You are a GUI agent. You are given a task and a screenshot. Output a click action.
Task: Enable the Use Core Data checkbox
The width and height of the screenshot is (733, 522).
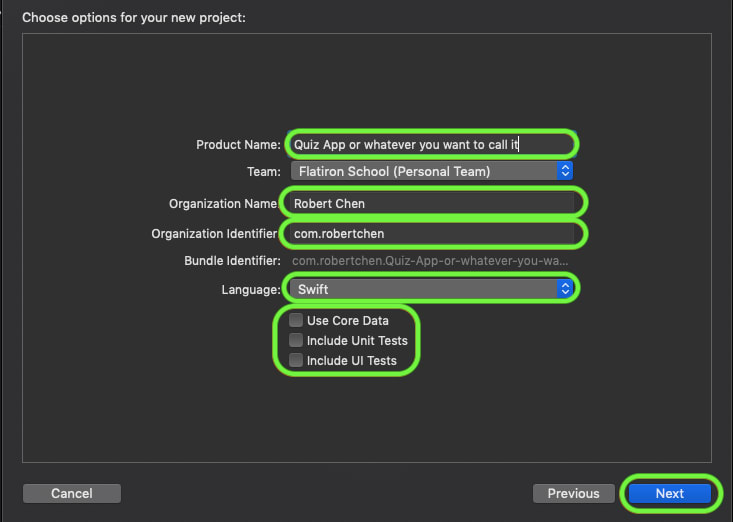pos(295,320)
